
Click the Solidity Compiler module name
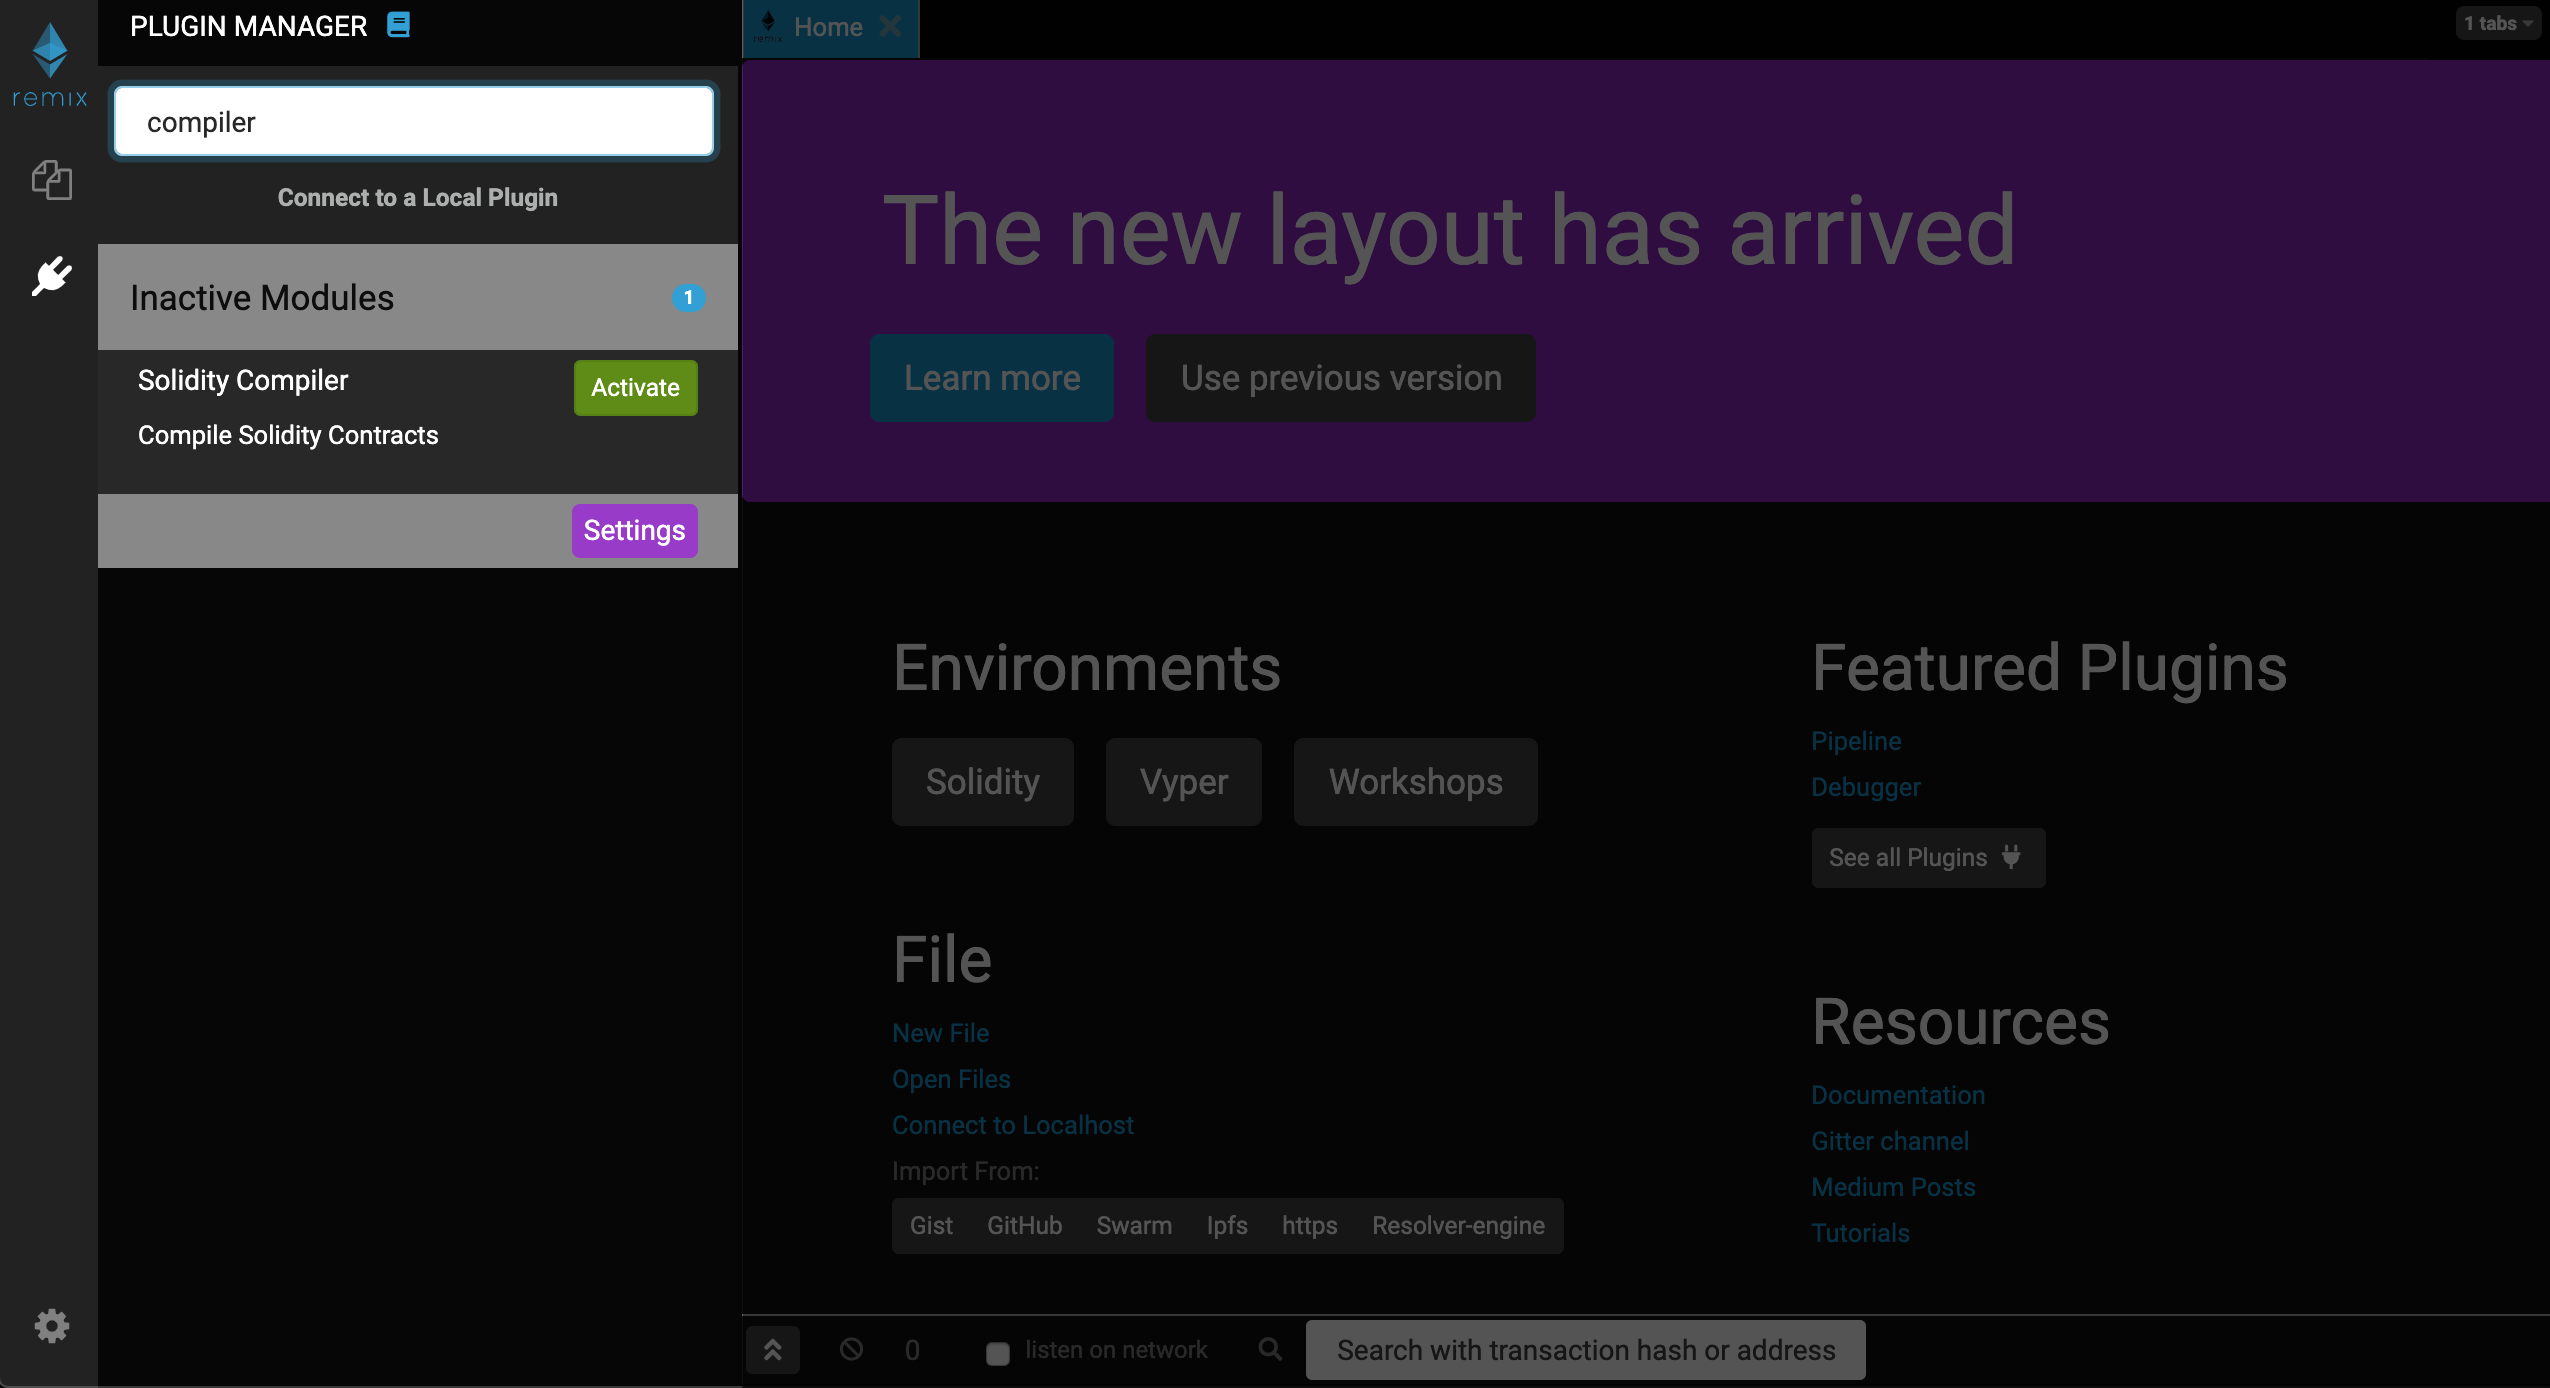pyautogui.click(x=243, y=380)
